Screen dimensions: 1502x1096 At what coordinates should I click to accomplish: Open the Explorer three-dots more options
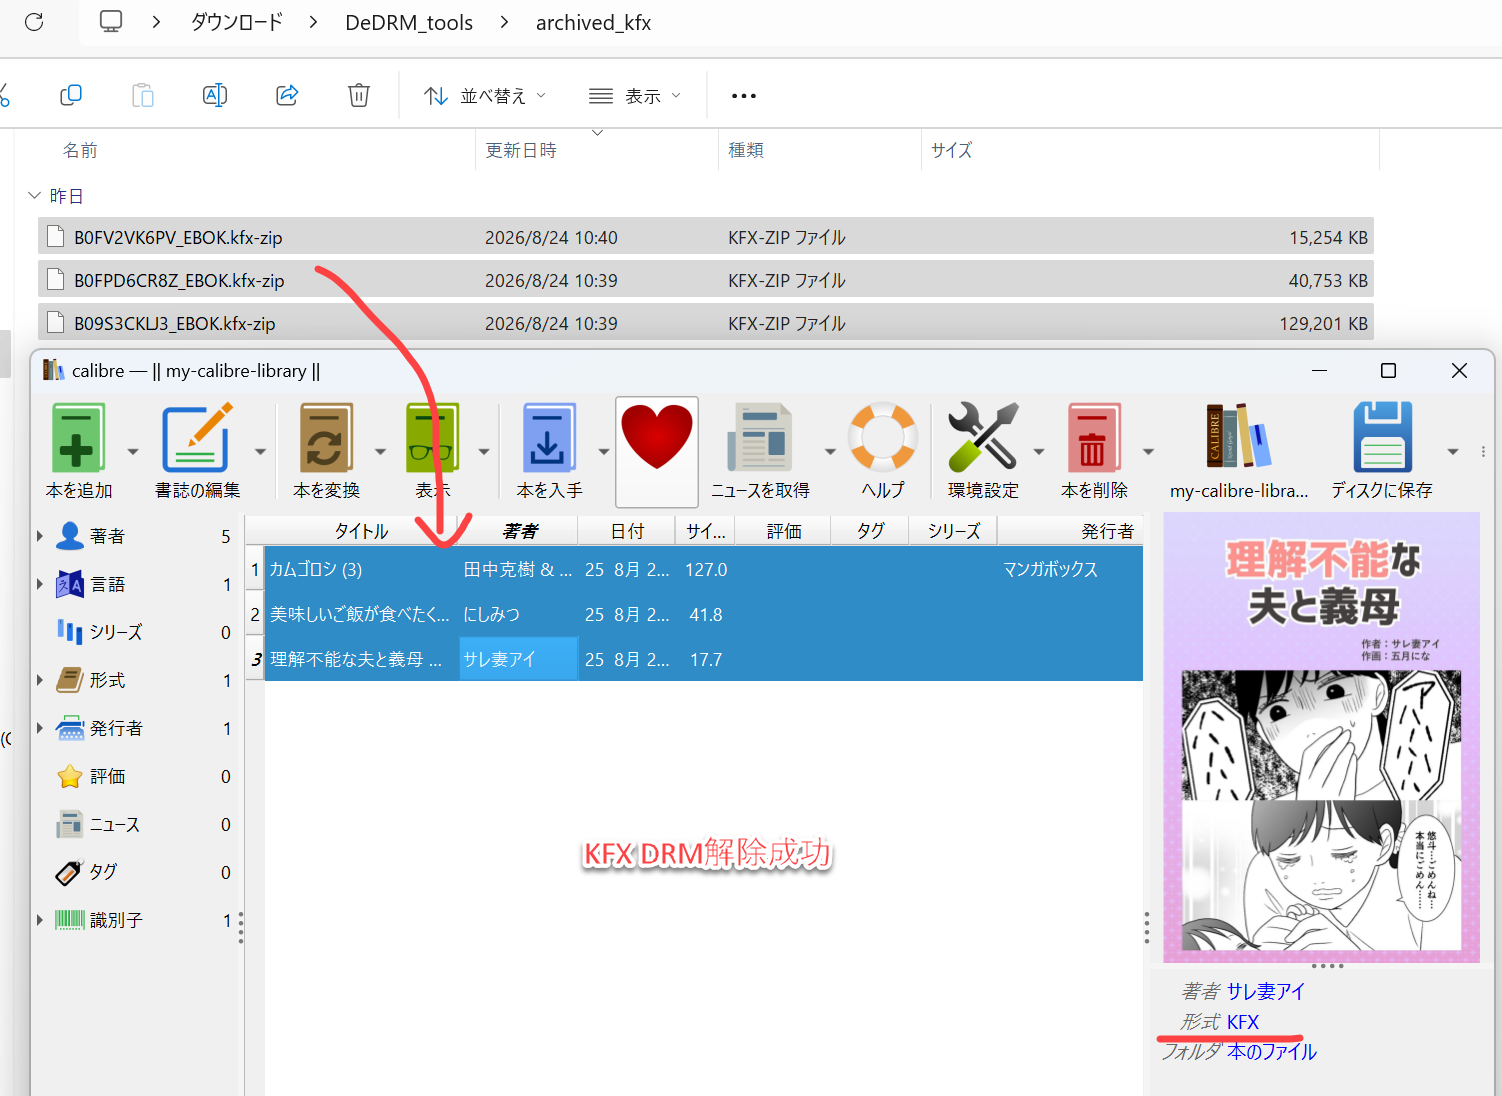[744, 96]
